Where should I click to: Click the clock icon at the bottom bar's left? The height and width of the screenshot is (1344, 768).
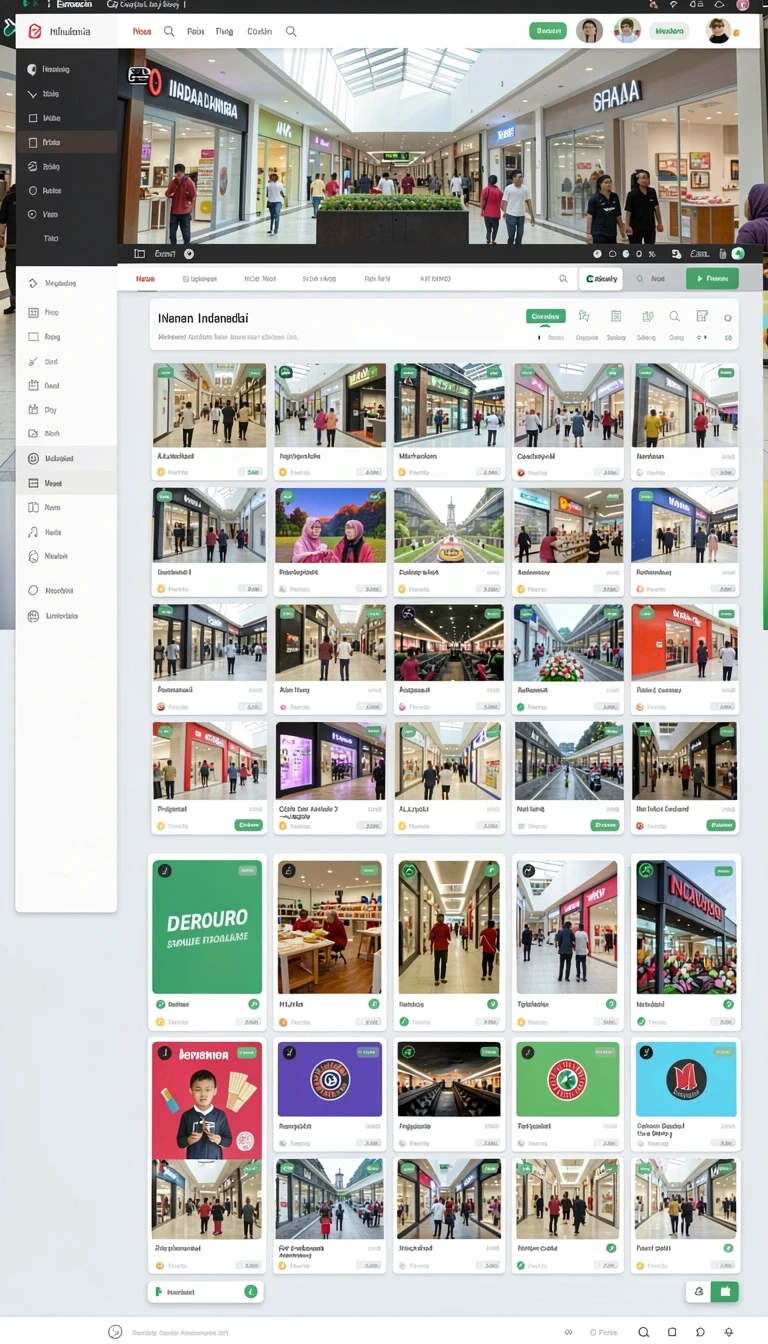(x=115, y=1332)
